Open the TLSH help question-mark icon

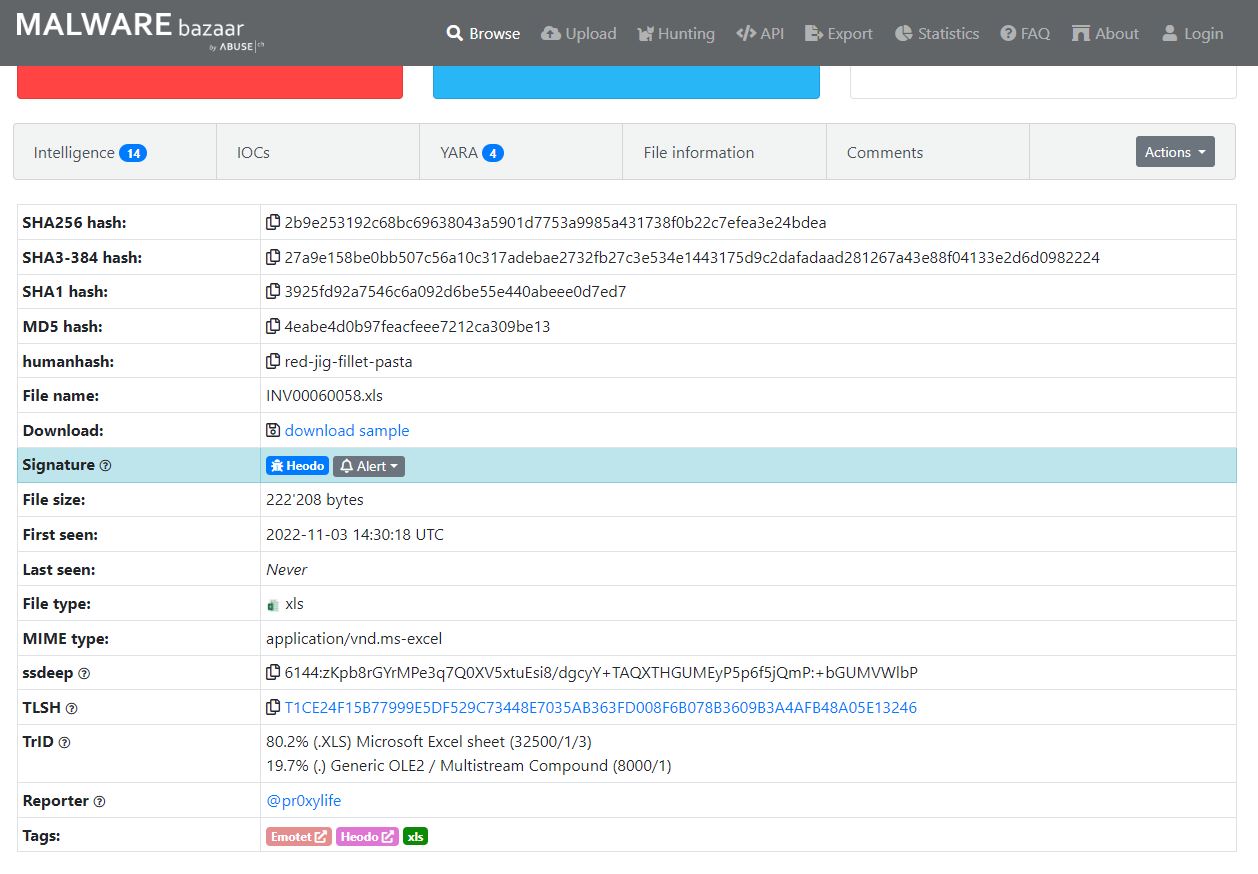click(x=71, y=709)
